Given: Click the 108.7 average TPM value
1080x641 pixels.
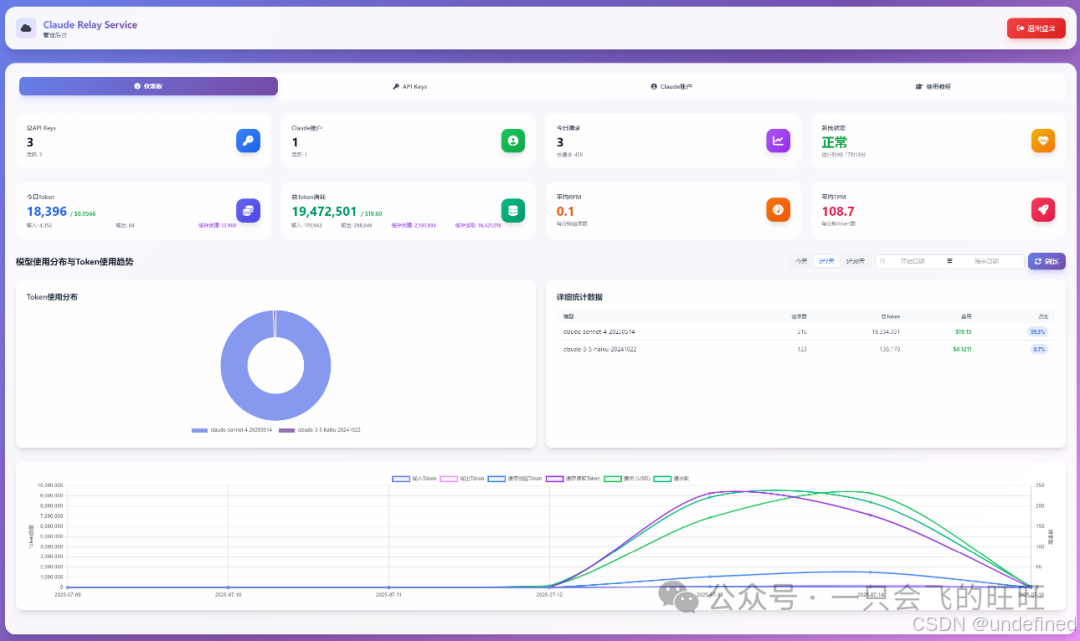Looking at the screenshot, I should click(x=838, y=211).
